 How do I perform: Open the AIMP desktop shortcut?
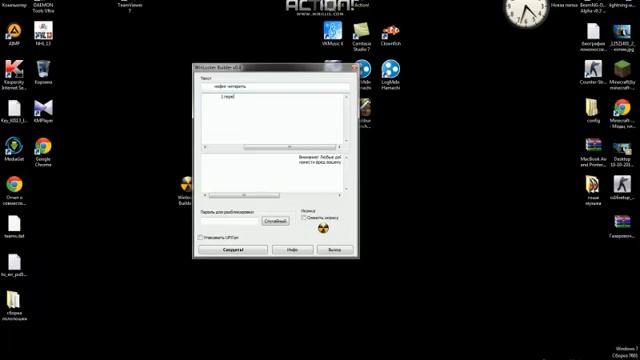click(14, 32)
